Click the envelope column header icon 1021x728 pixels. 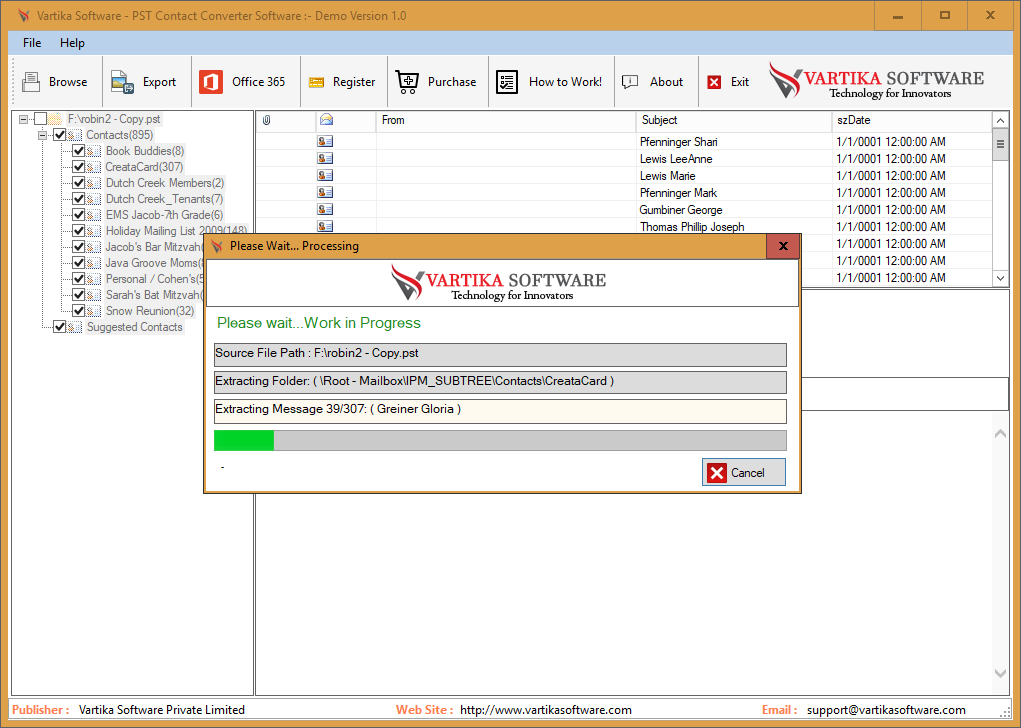(326, 119)
